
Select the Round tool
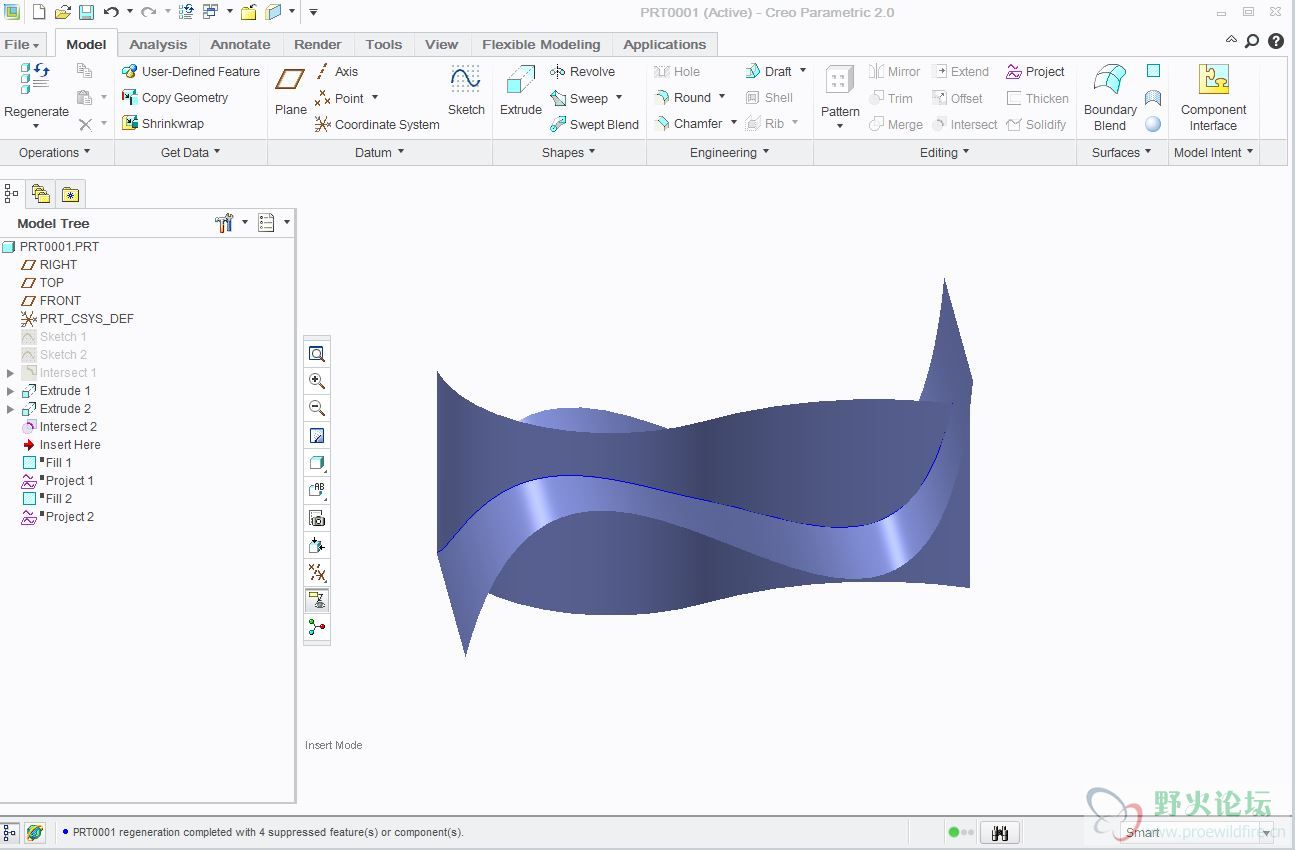click(684, 98)
